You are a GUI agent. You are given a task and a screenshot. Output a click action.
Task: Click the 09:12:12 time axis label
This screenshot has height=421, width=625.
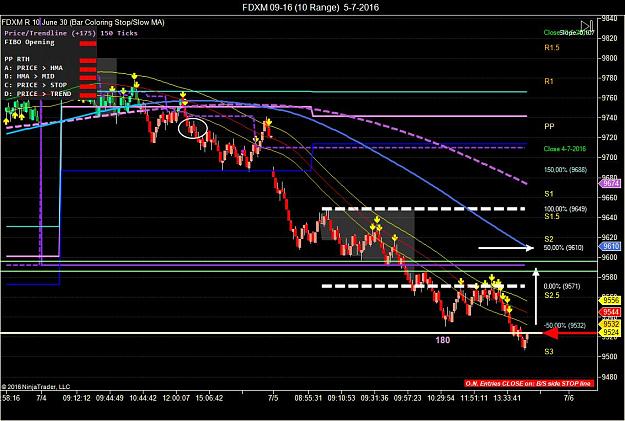coord(77,398)
